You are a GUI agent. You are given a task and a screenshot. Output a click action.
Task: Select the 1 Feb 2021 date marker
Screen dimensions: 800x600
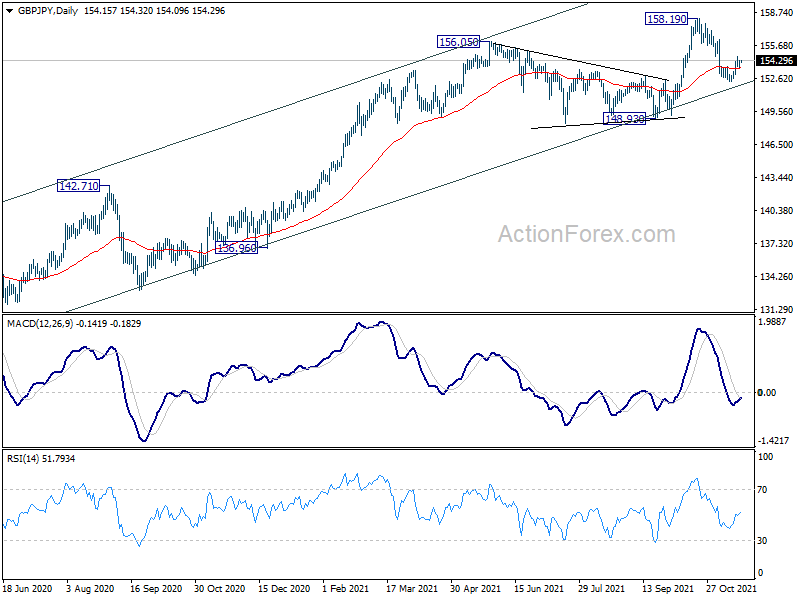tap(346, 588)
